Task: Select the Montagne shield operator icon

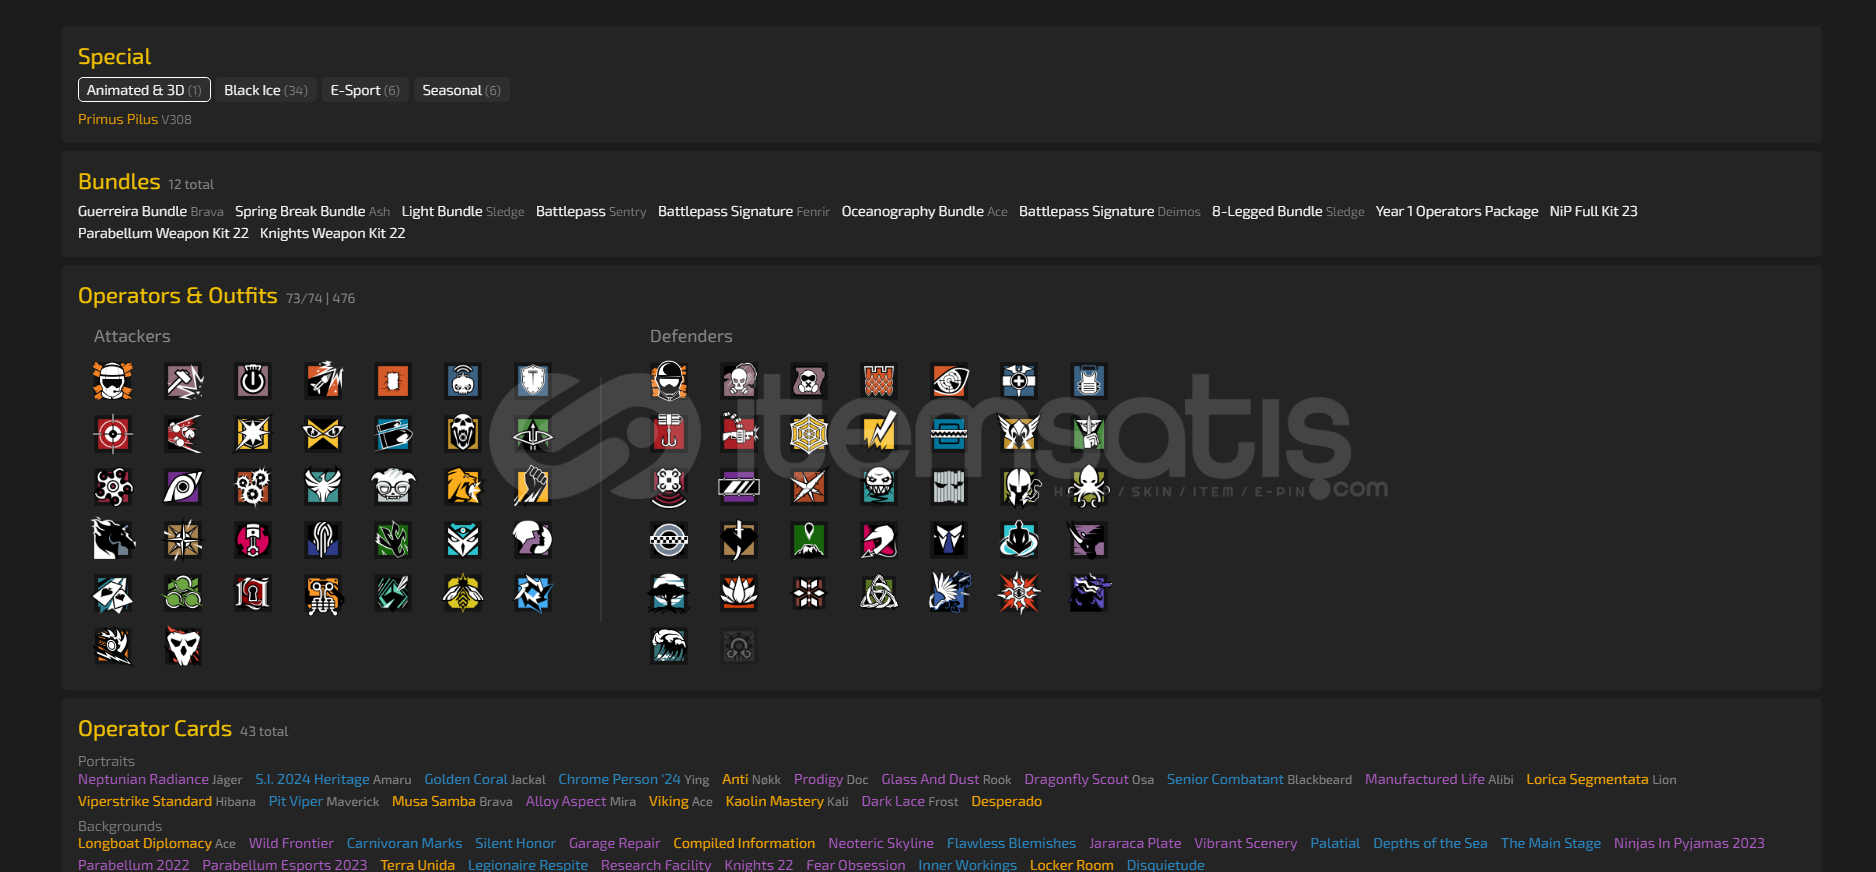Action: pos(533,381)
